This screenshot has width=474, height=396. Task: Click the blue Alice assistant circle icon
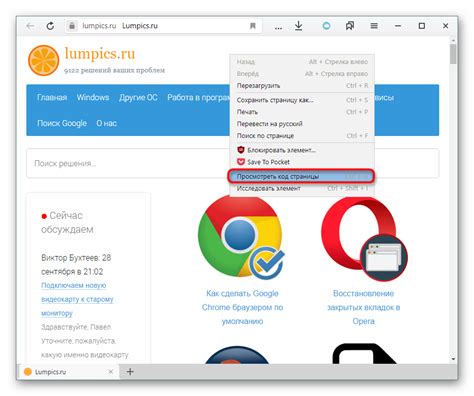(326, 26)
